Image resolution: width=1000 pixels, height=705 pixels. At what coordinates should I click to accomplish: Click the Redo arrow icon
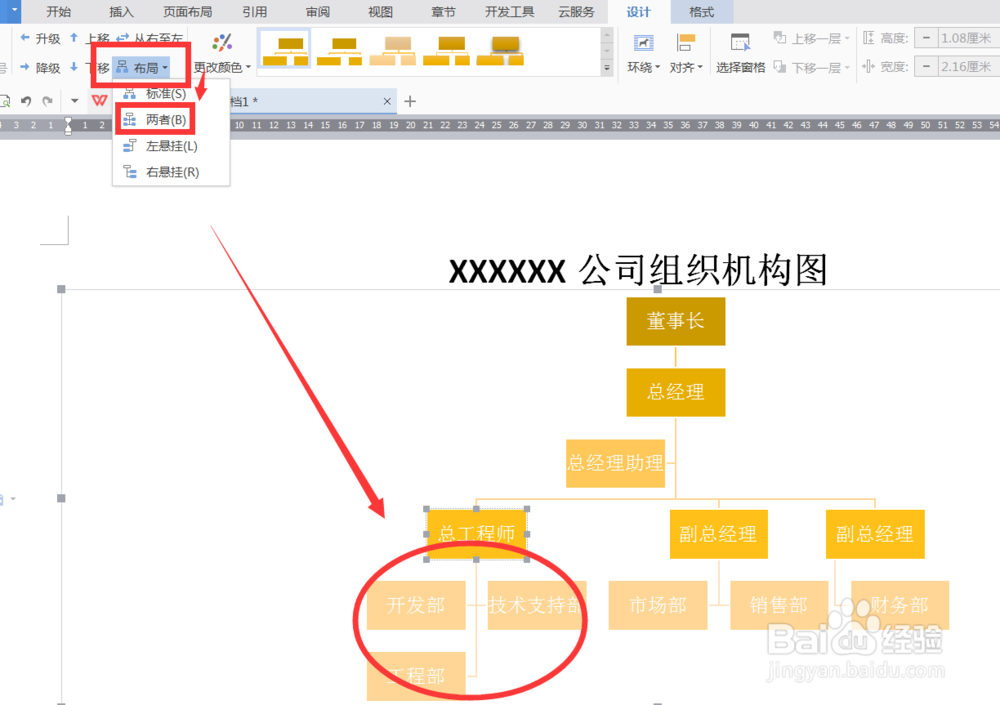click(47, 100)
